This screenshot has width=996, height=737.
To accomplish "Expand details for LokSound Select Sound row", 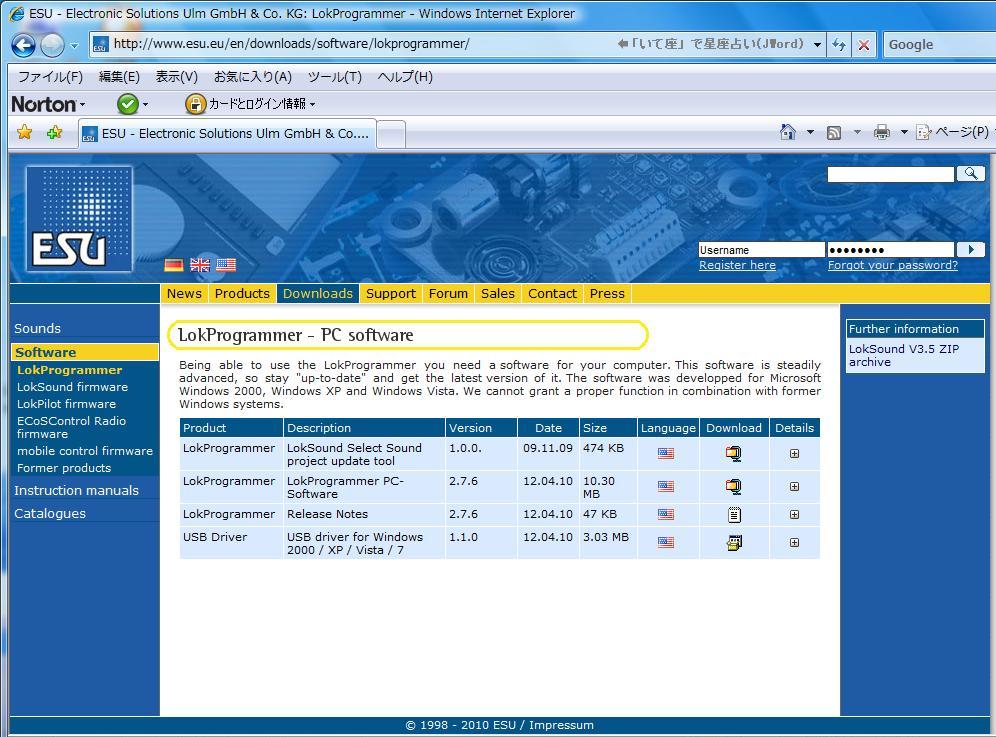I will pos(794,454).
